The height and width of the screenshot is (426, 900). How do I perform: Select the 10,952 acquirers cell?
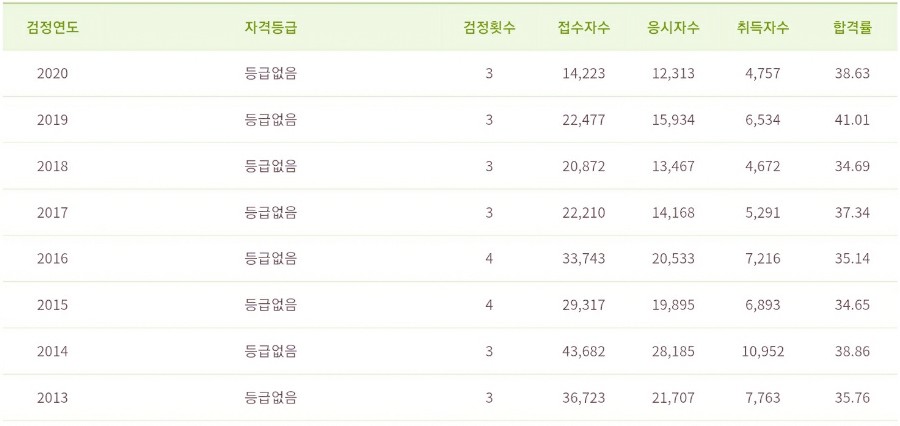point(762,352)
